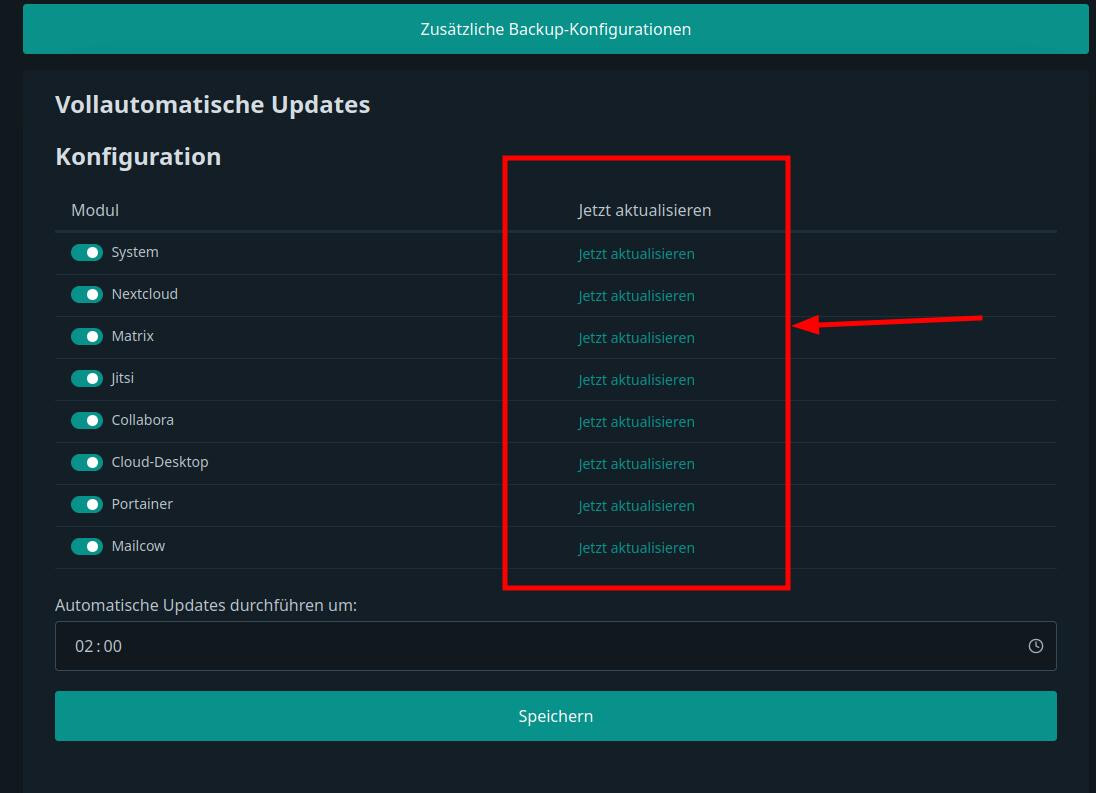
Task: Toggle the Portainer update switch
Action: click(x=87, y=505)
